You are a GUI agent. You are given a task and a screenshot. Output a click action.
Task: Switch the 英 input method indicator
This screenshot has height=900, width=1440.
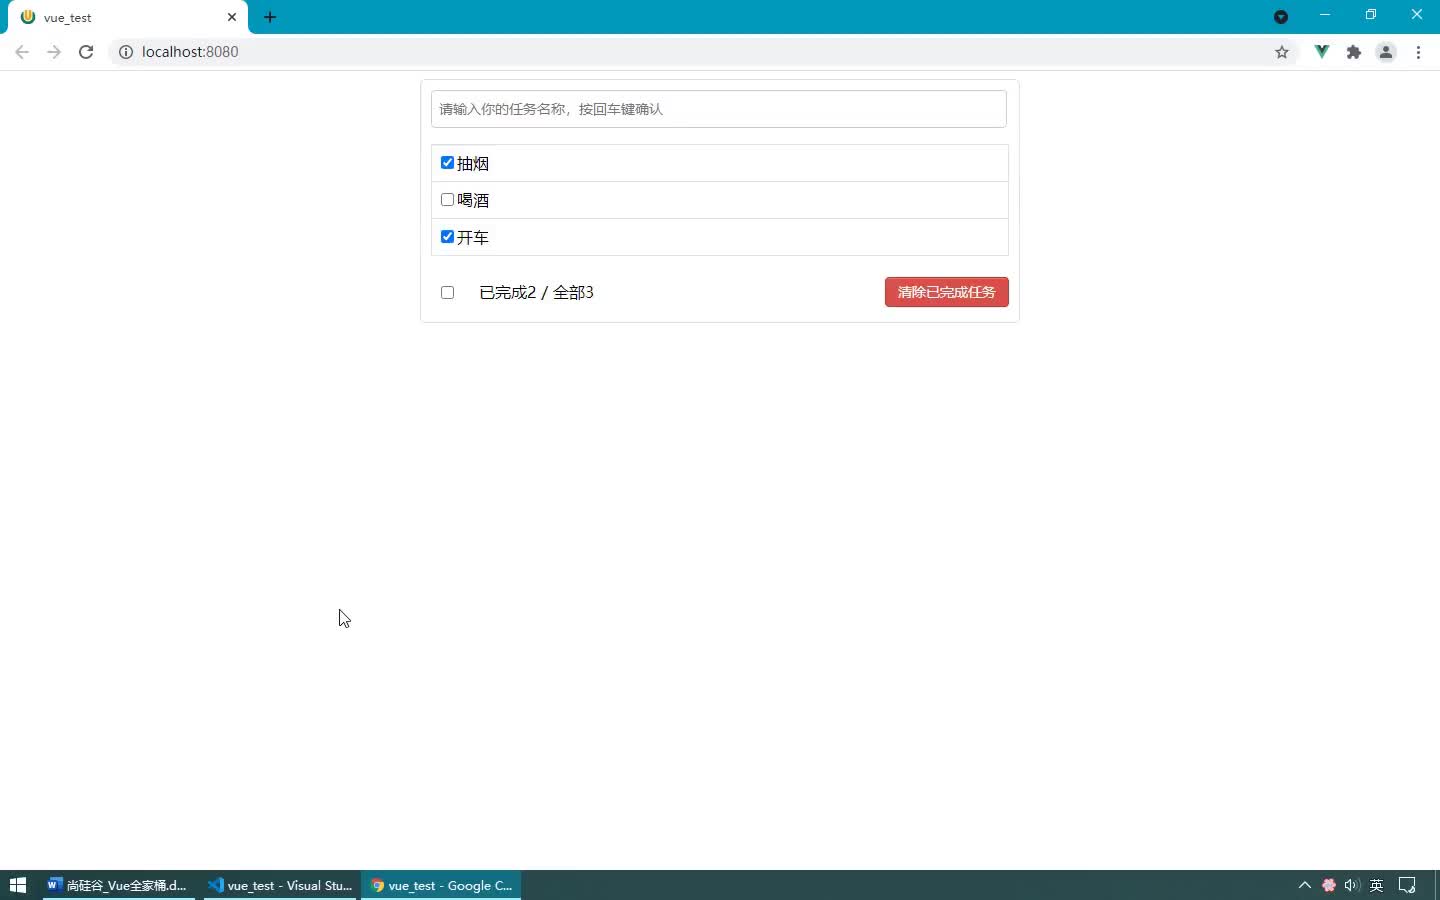[1377, 885]
